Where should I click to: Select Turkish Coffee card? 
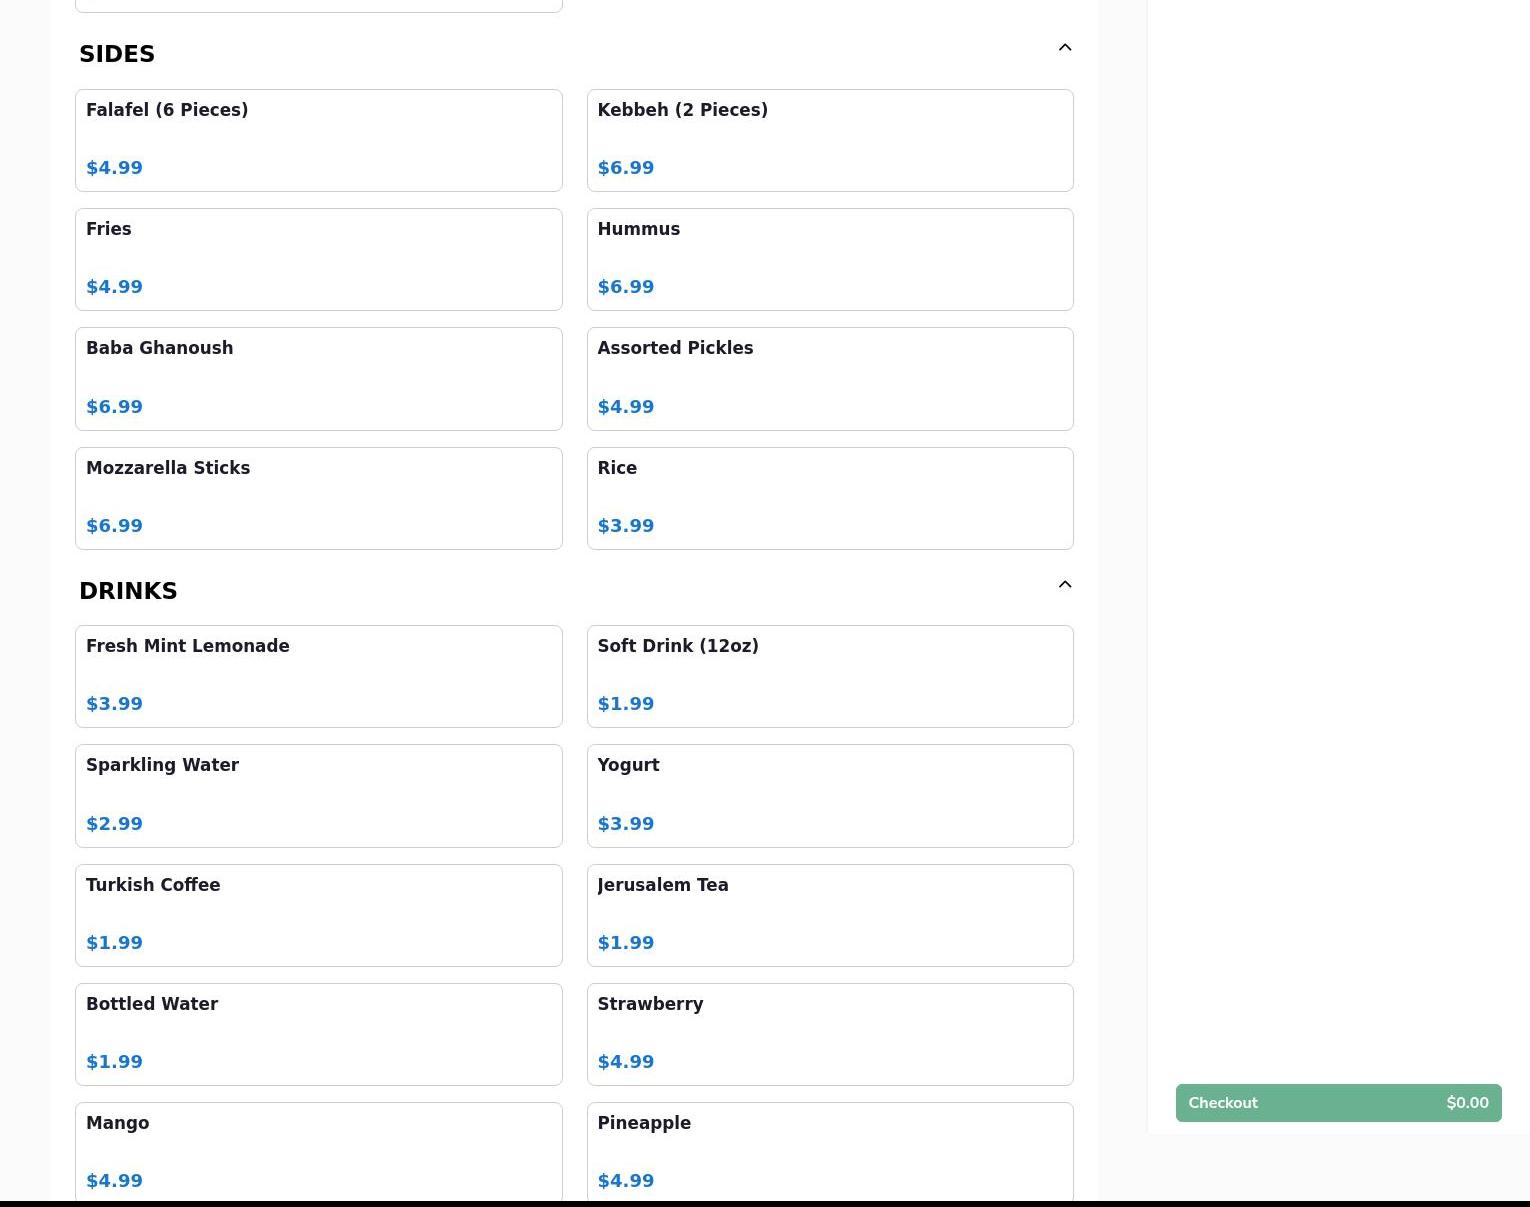tap(318, 915)
